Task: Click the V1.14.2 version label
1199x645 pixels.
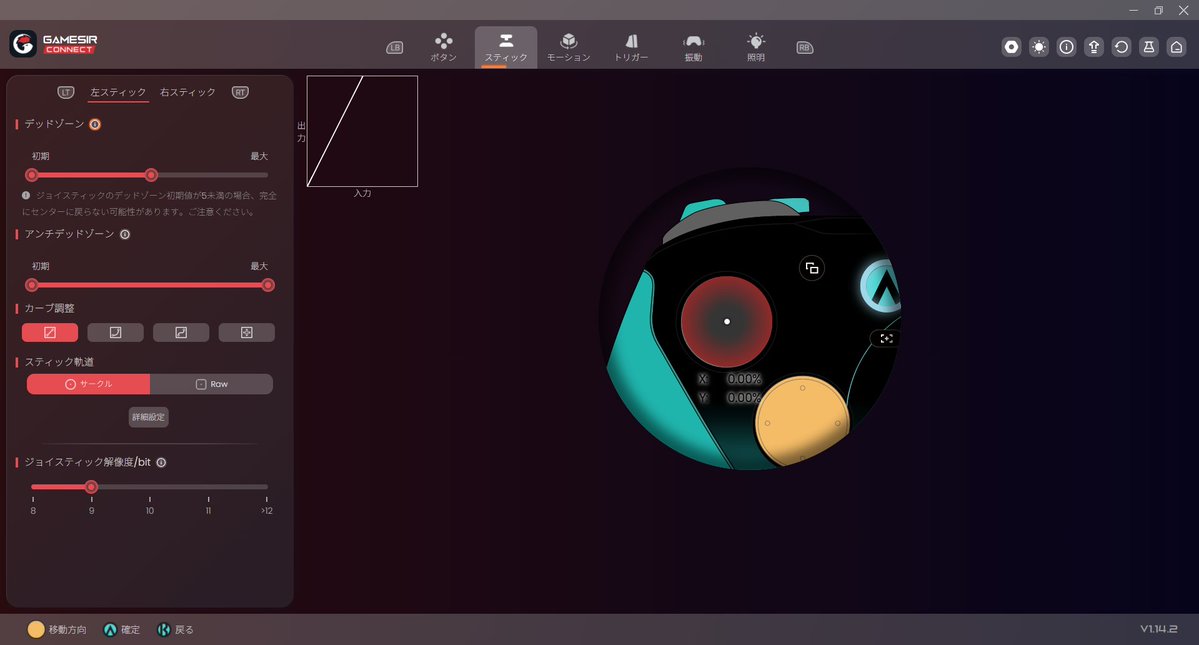Action: tap(1158, 629)
